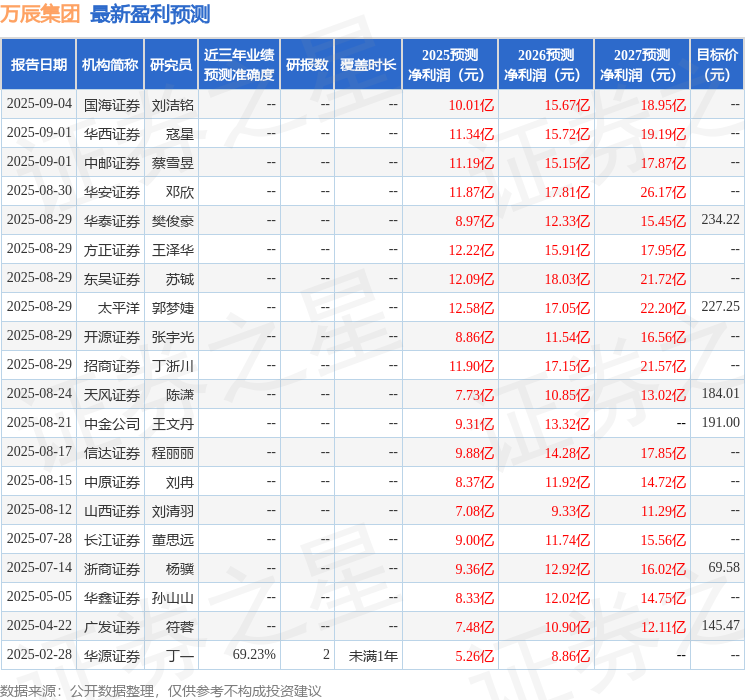Select the 太平洋 institution row
The width and height of the screenshot is (745, 700).
[372, 308]
